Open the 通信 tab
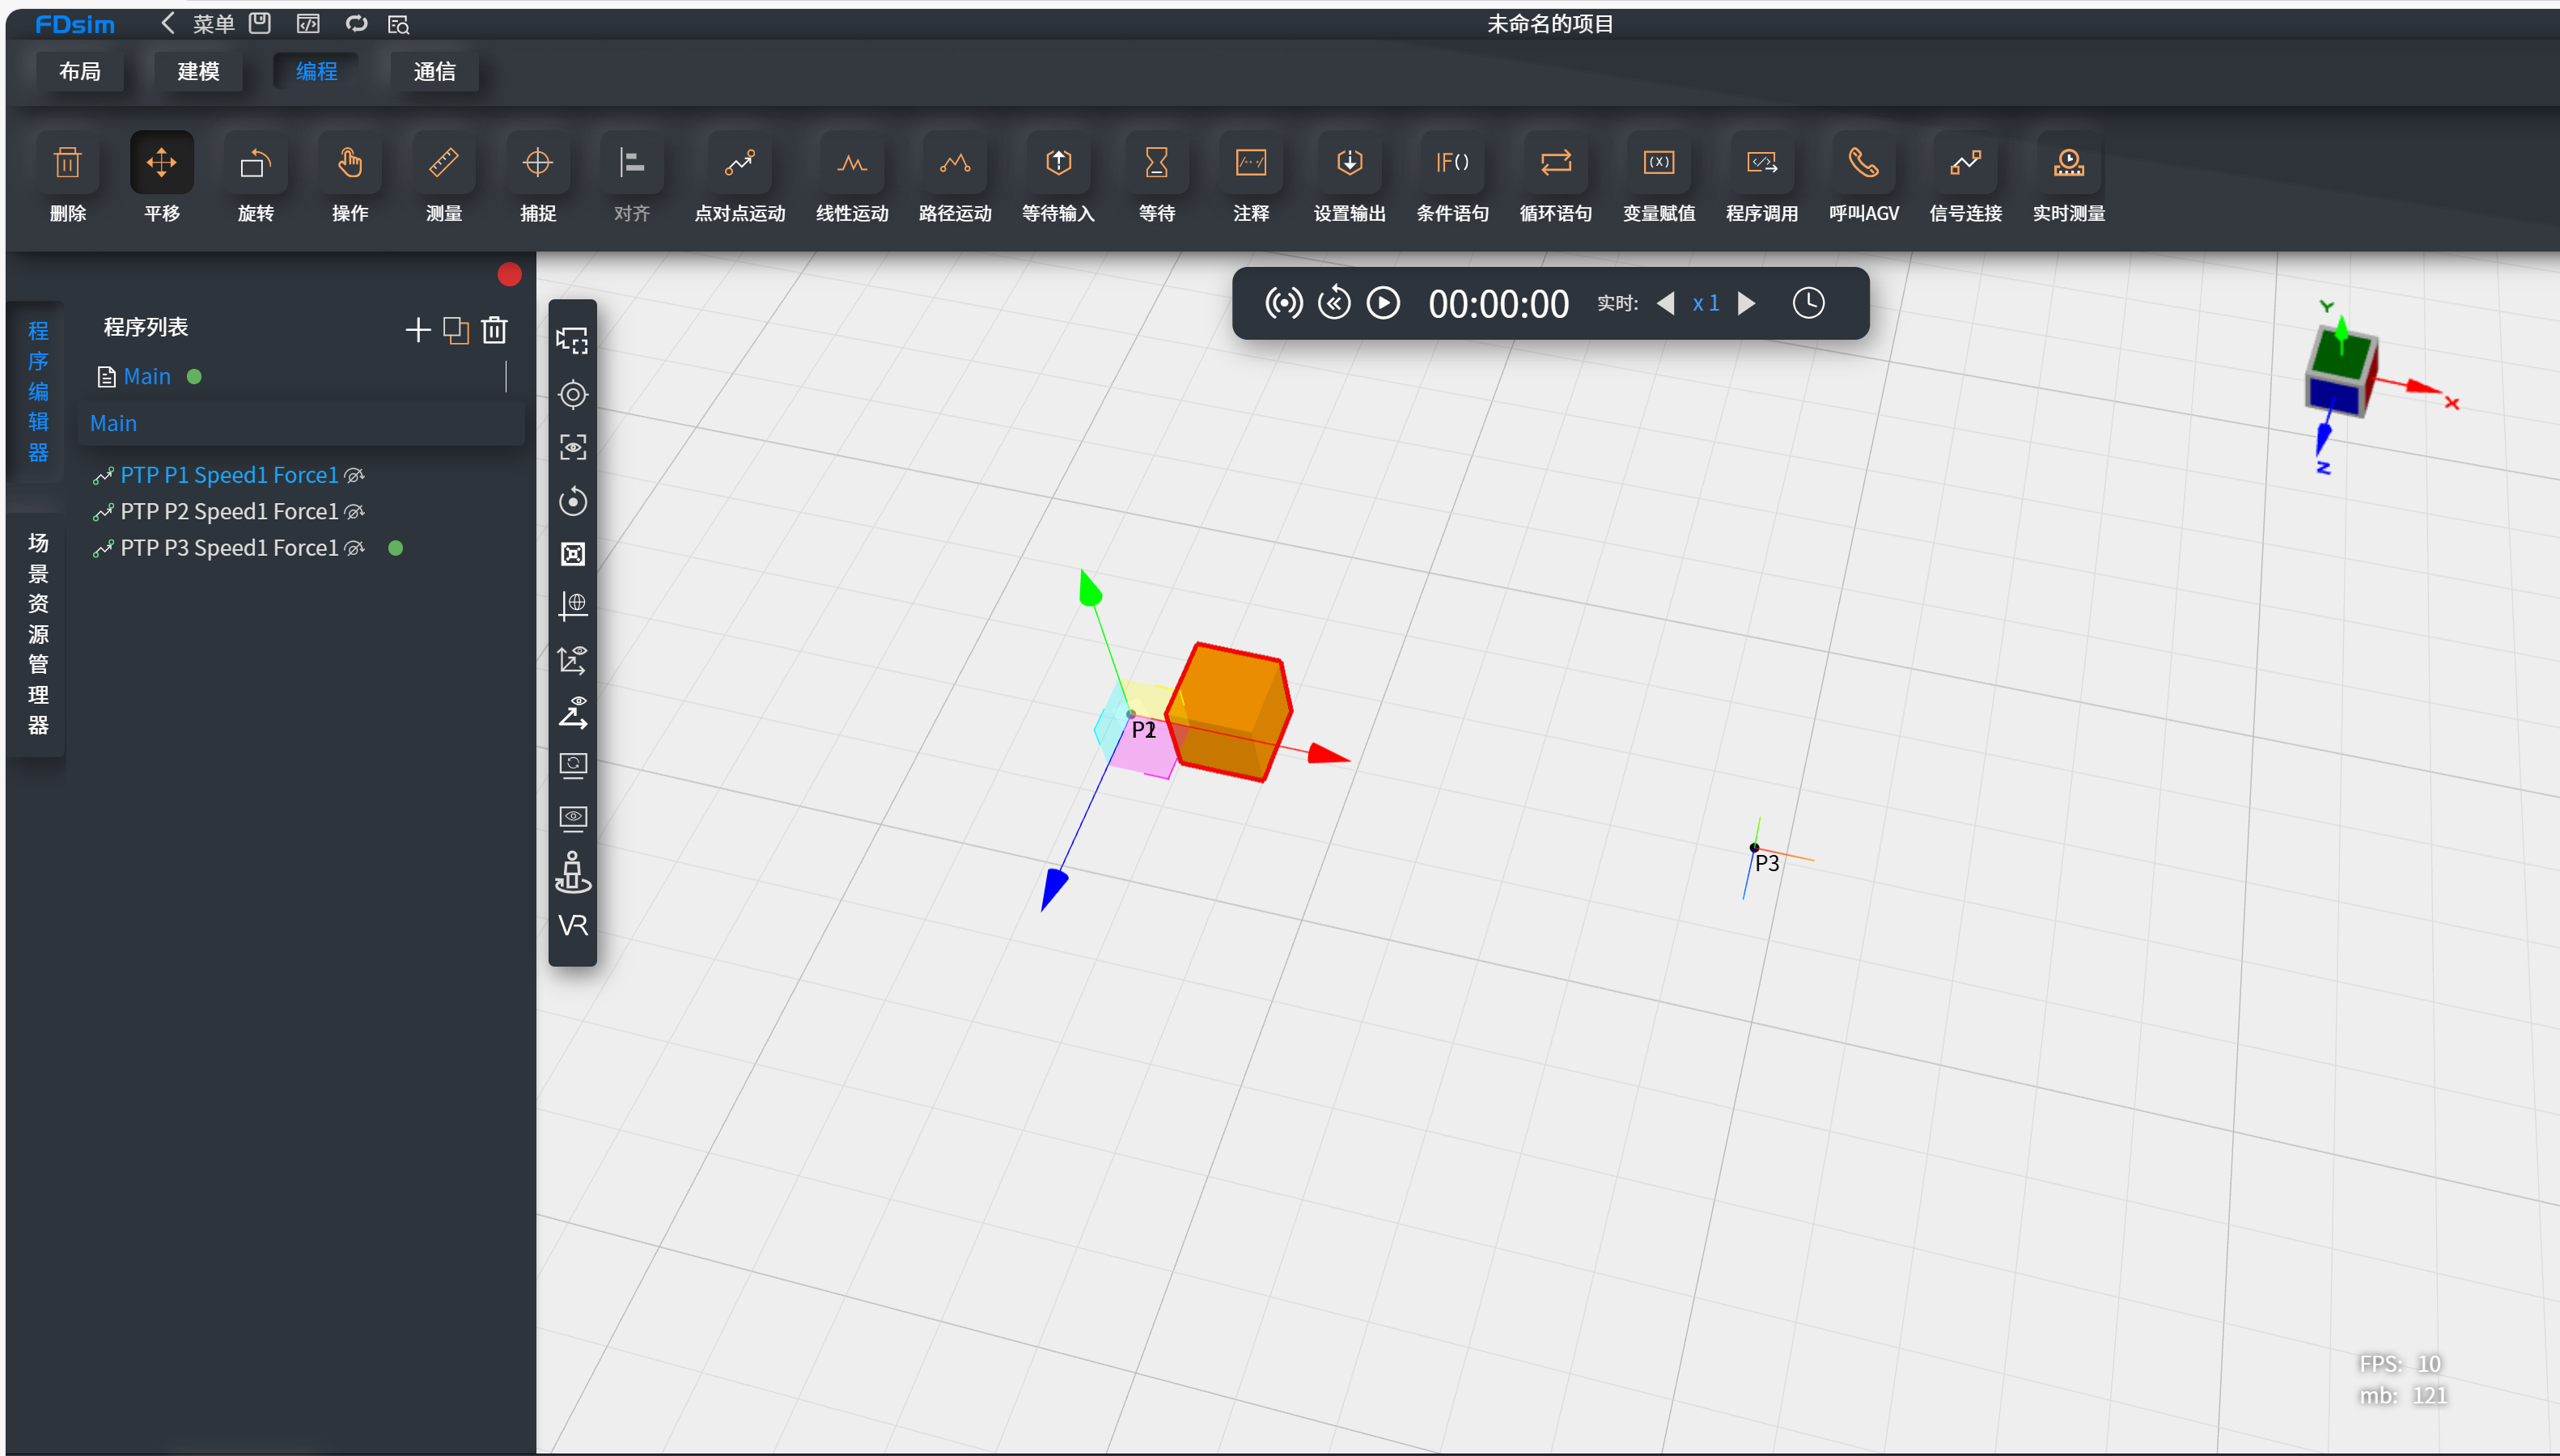The height and width of the screenshot is (1456, 2560). [x=434, y=72]
